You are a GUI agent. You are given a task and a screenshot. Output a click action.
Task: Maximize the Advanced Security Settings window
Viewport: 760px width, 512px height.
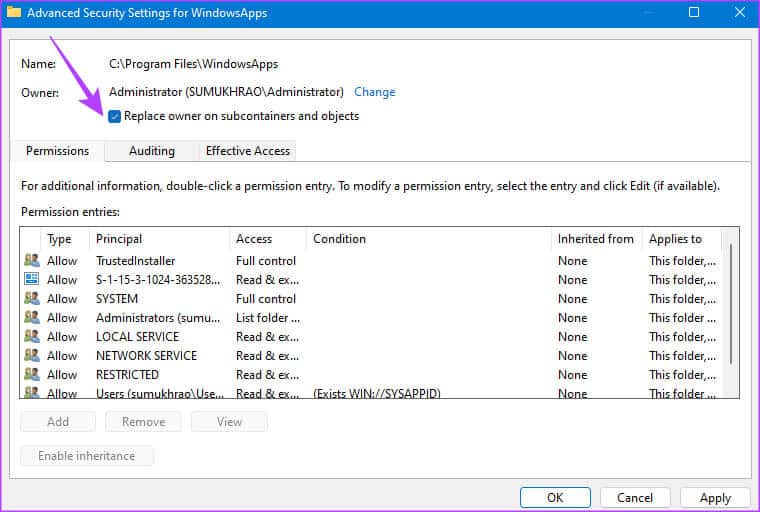694,12
